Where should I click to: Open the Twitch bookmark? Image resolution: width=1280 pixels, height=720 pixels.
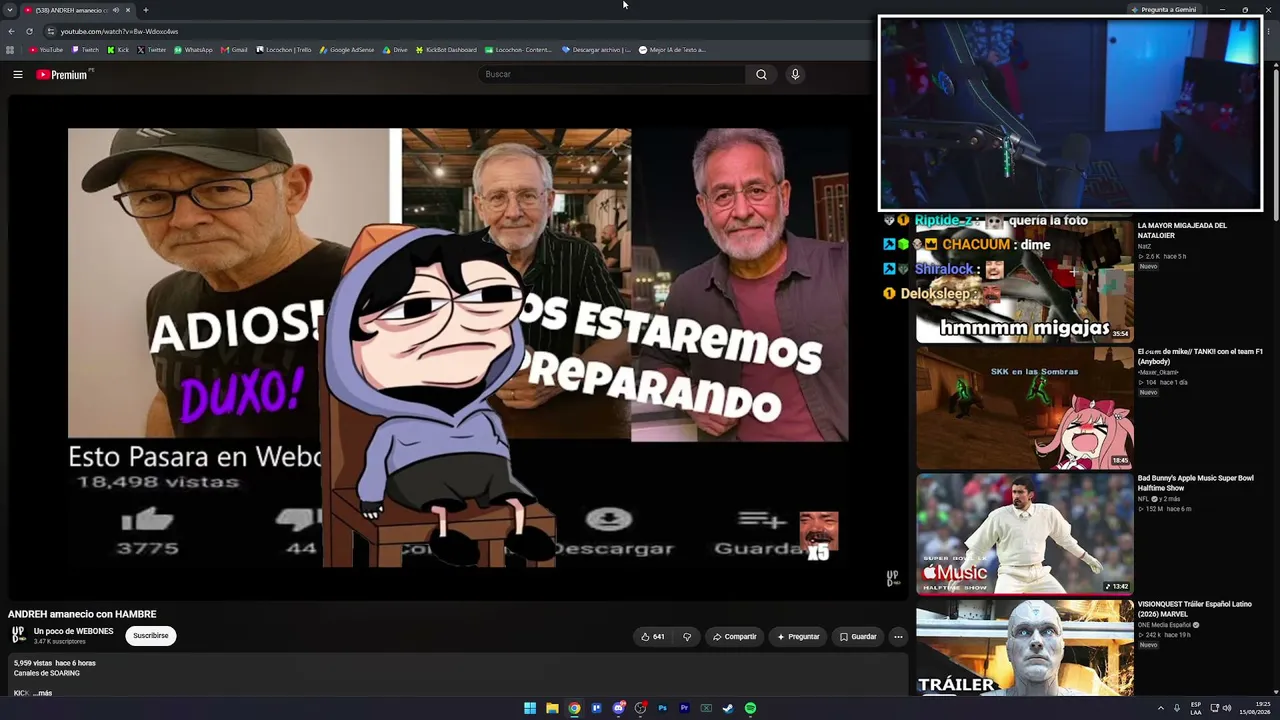coord(85,50)
